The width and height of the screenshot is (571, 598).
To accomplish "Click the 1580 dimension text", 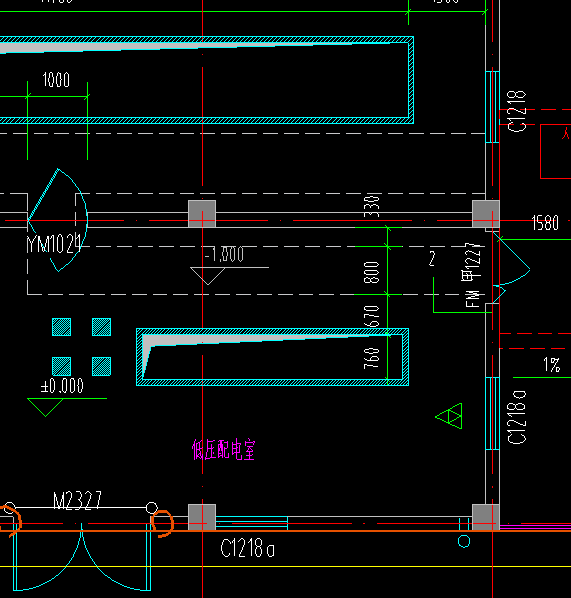I will [x=545, y=223].
